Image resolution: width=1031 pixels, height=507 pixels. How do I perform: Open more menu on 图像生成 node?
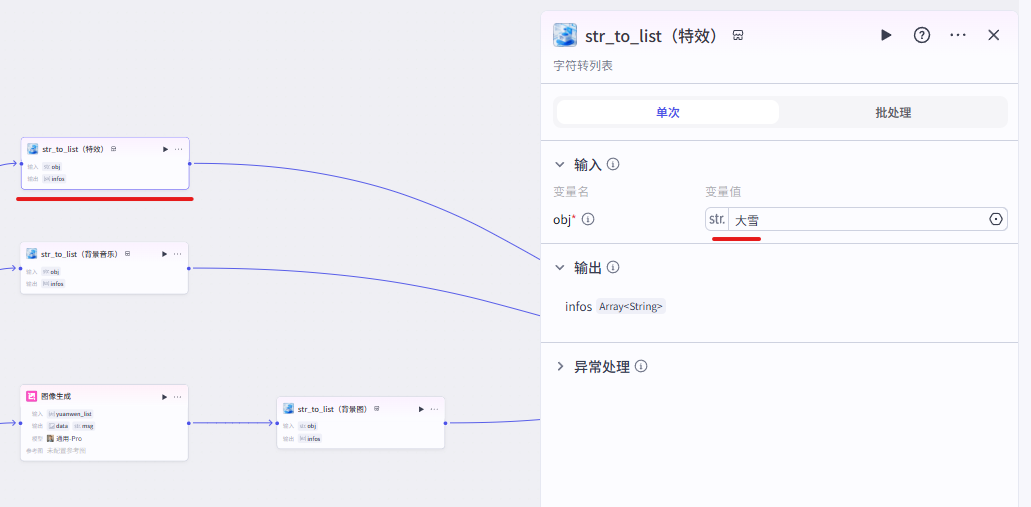click(x=178, y=397)
